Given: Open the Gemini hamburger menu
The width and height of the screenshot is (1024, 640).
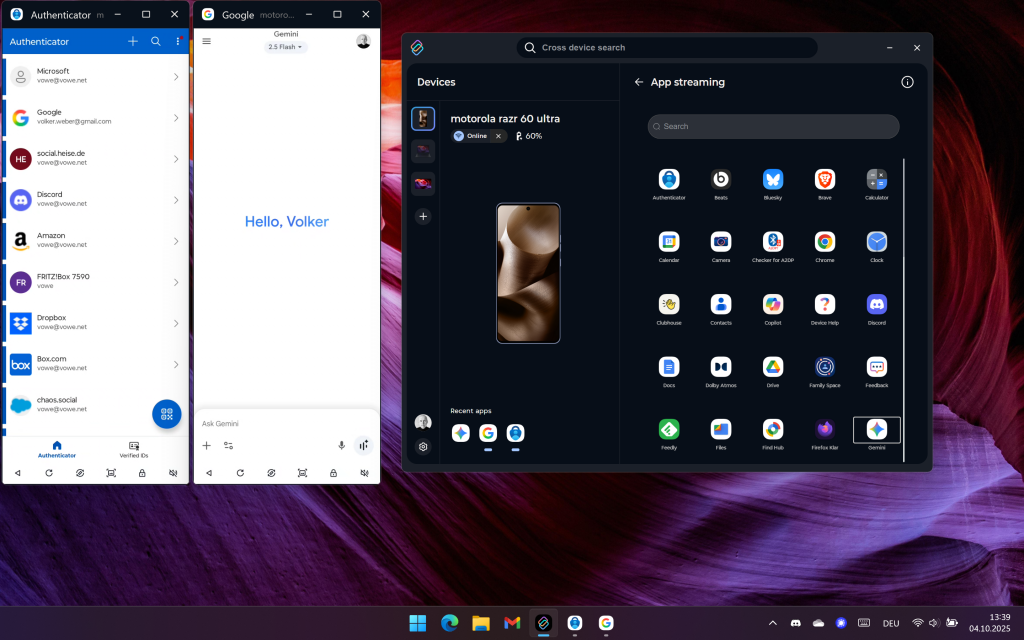Looking at the screenshot, I should point(207,41).
